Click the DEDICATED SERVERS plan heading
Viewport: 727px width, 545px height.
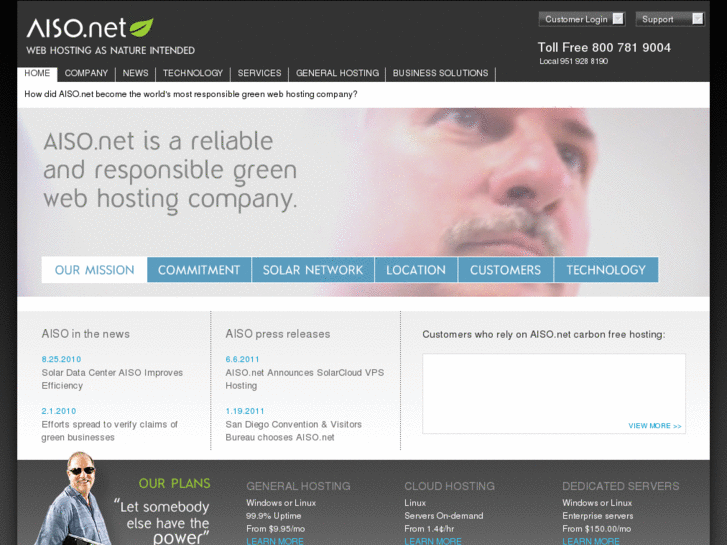click(x=621, y=486)
